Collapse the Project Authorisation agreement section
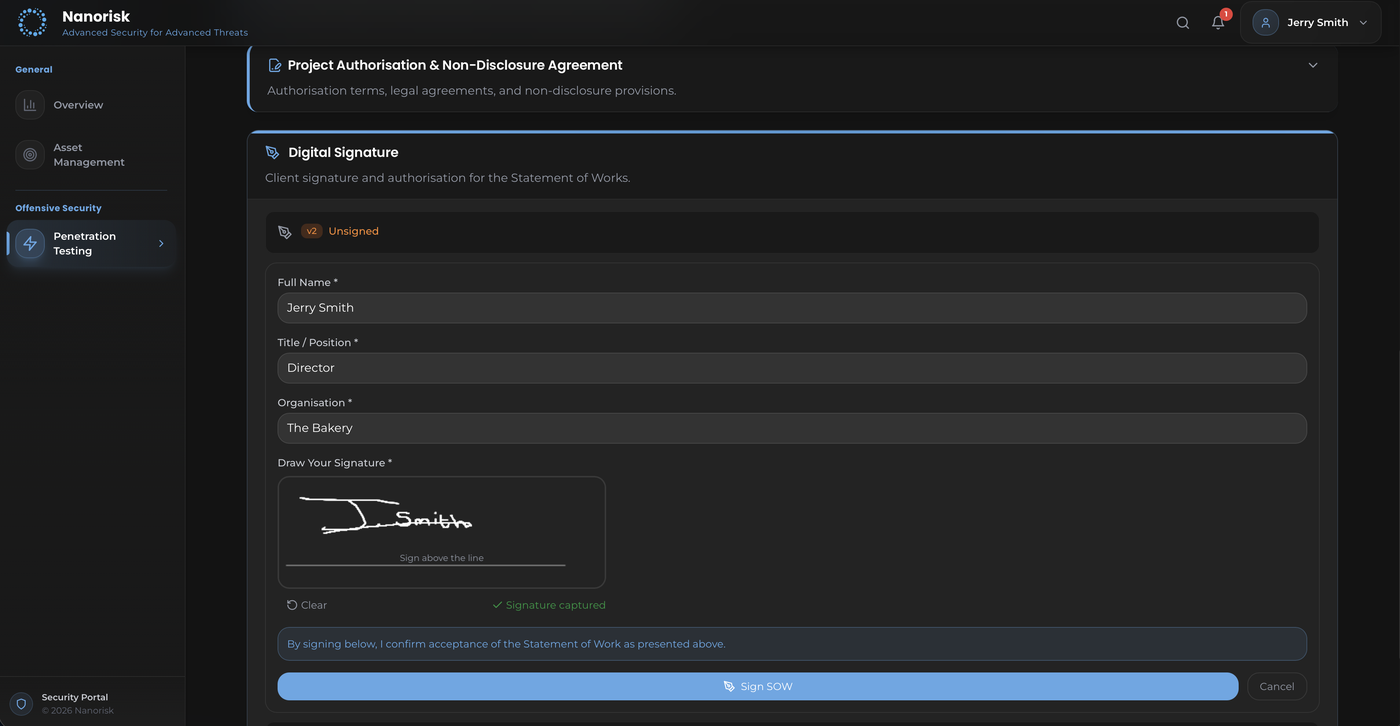1400x726 pixels. click(x=1313, y=64)
